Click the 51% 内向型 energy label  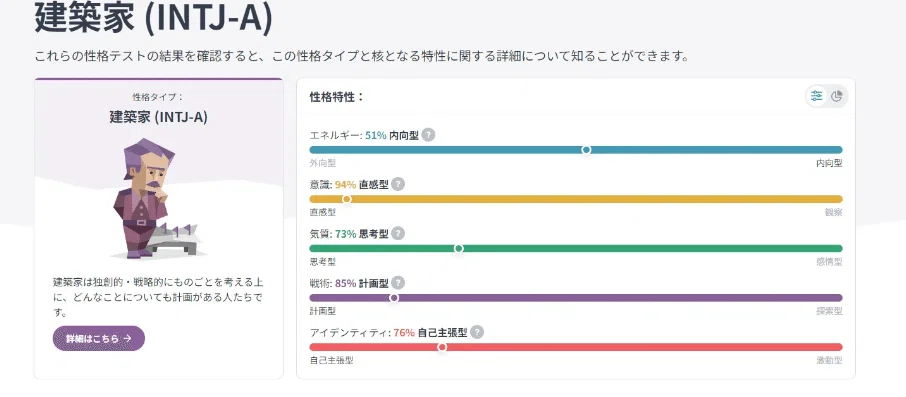pos(392,135)
